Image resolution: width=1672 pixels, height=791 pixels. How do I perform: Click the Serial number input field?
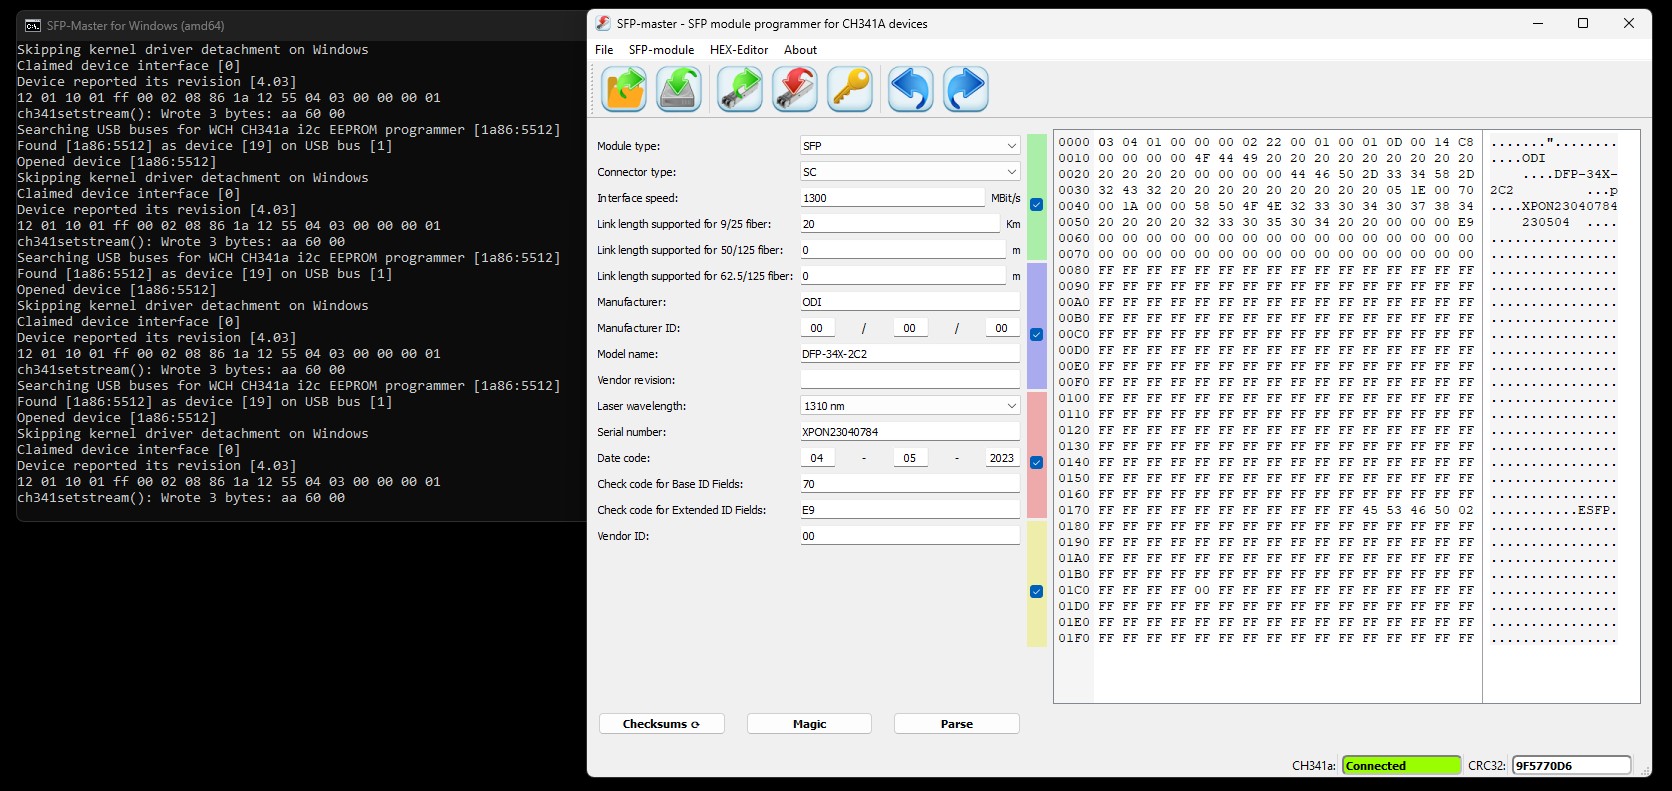(909, 432)
